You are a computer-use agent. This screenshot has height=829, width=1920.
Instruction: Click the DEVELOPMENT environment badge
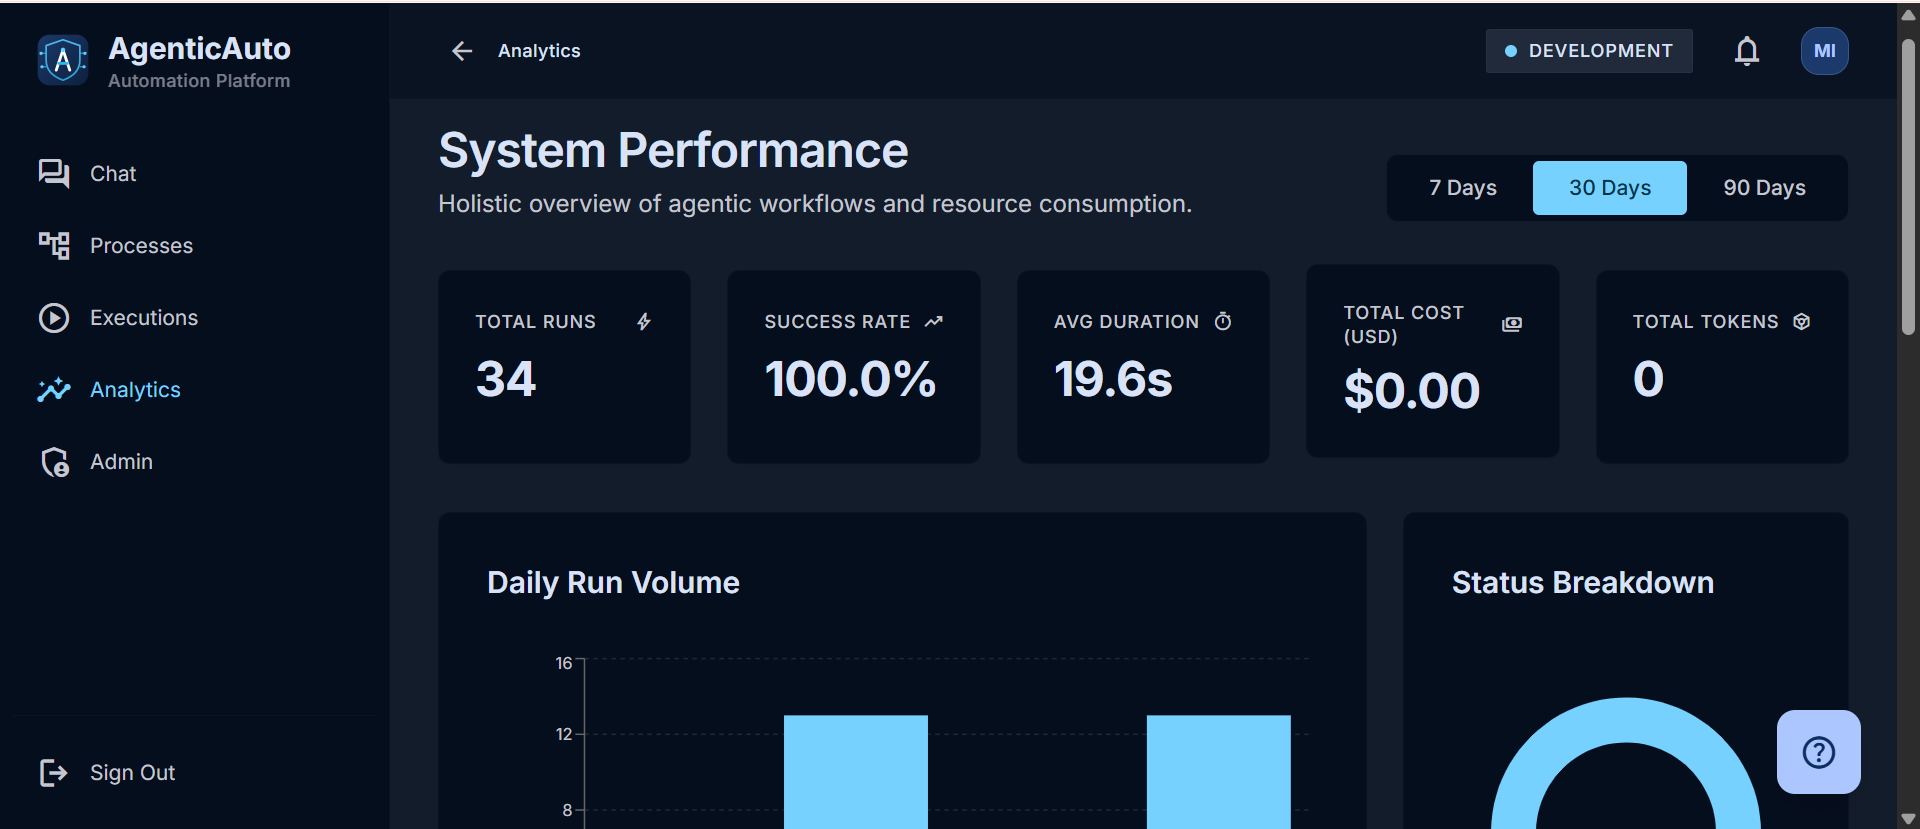1589,51
